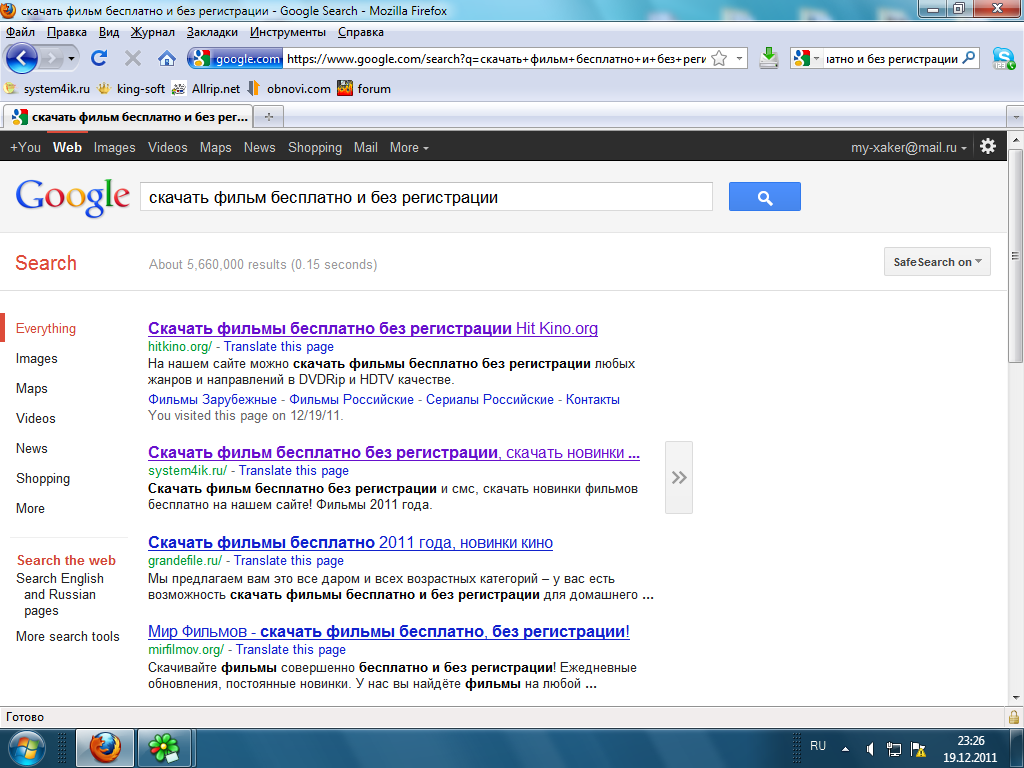Open the forum bookmark
The image size is (1024, 768).
click(364, 89)
